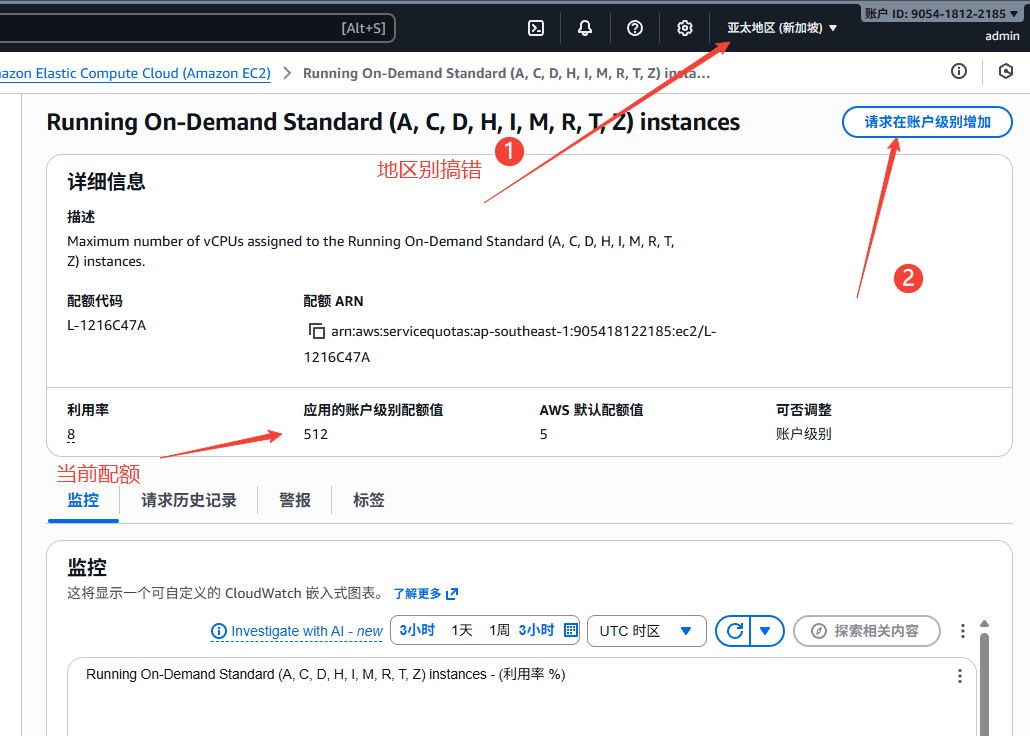
Task: Copy the quota ARN with the copy icon
Action: (x=316, y=331)
